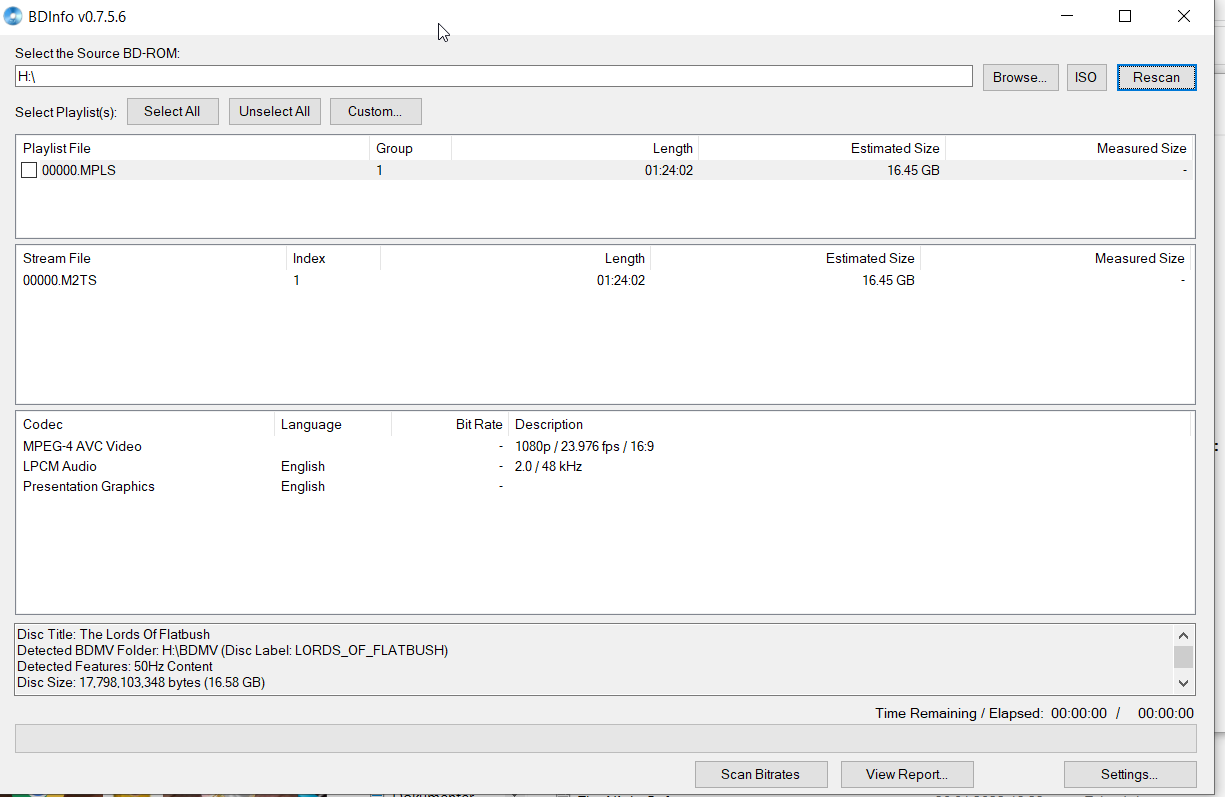Select the LPCM Audio row
The image size is (1225, 797).
coord(605,466)
